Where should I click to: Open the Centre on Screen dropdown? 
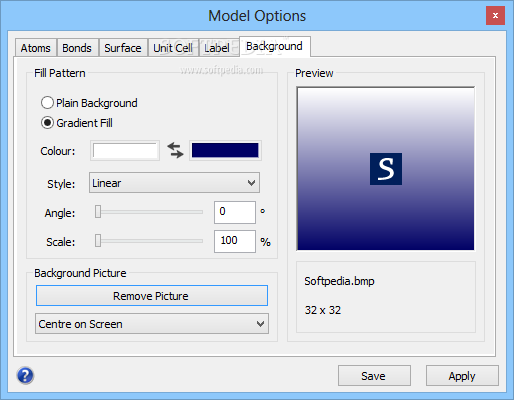pyautogui.click(x=152, y=324)
